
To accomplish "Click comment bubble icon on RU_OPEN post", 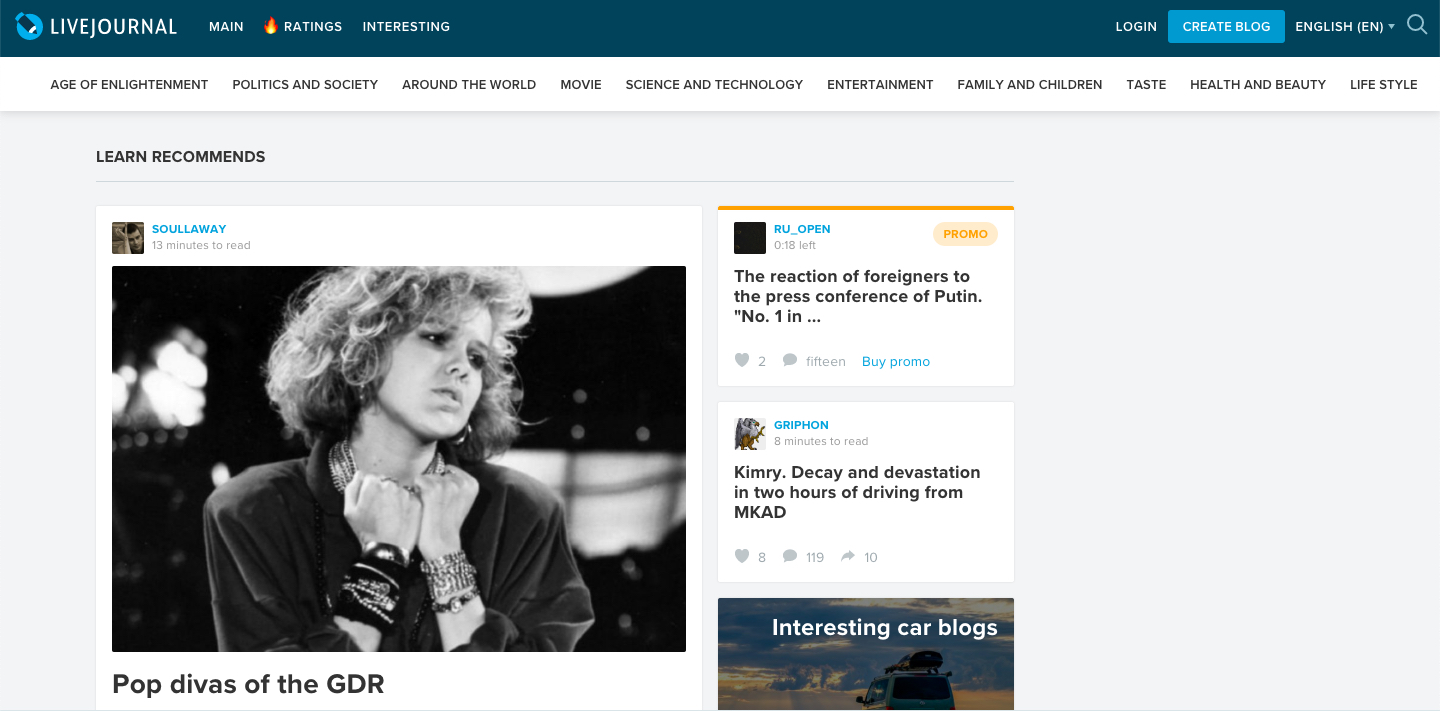I will (x=790, y=360).
